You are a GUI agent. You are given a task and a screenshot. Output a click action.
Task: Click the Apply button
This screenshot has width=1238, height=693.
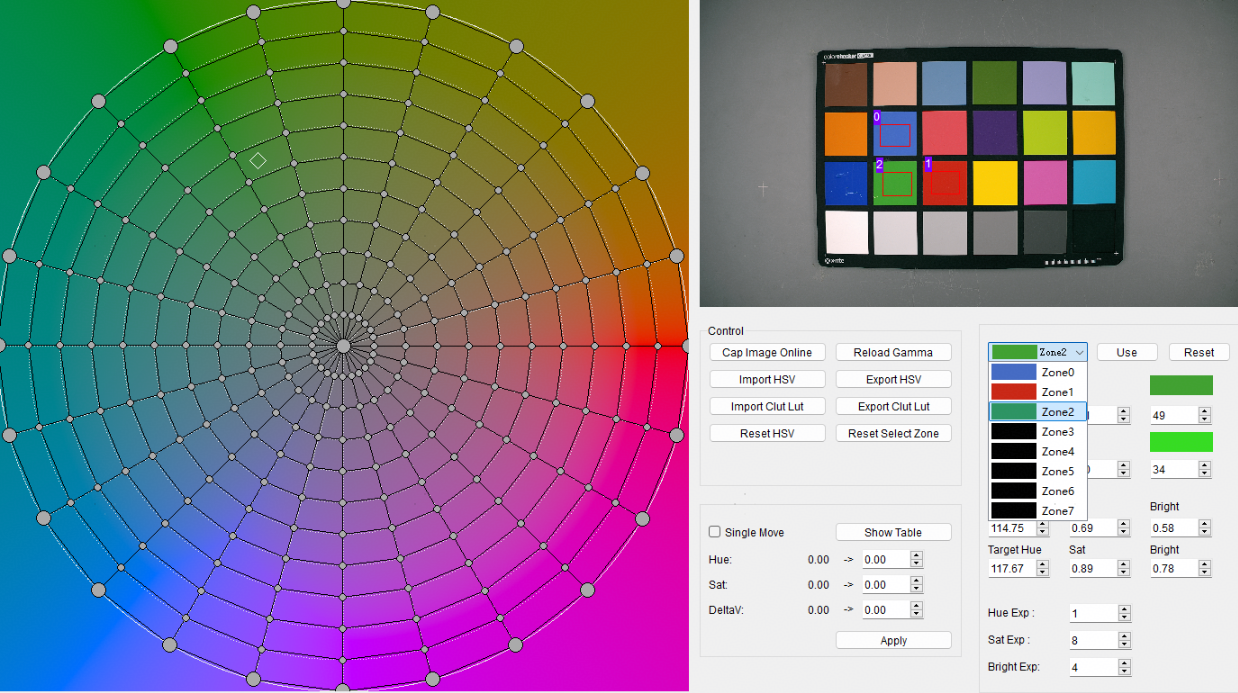[x=893, y=640]
